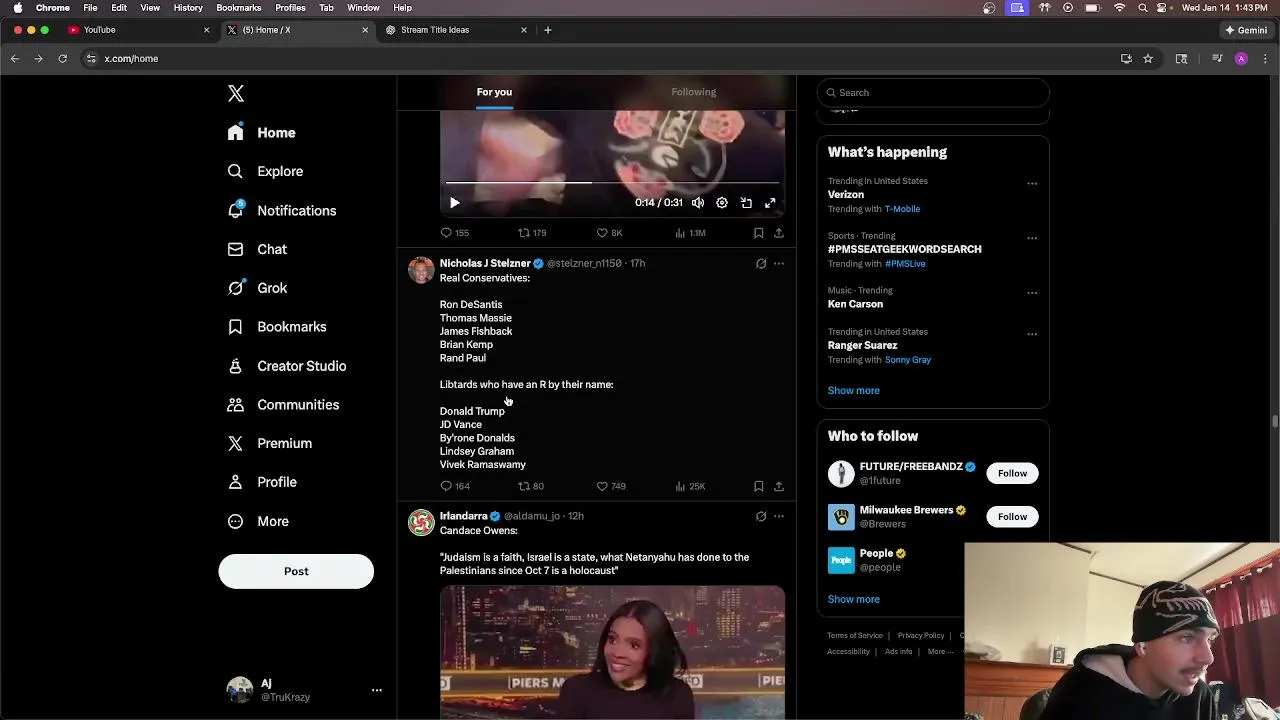Screen dimensions: 1280x720
Task: Repost Stelzner's post with 80 reposts
Action: 531,486
